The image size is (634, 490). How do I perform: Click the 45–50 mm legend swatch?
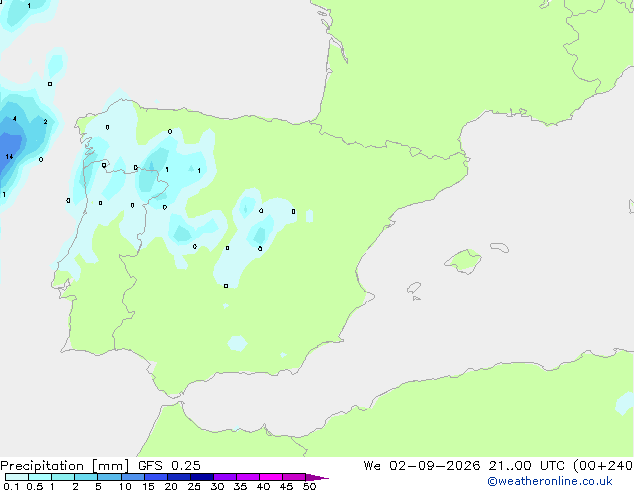pyautogui.click(x=294, y=477)
